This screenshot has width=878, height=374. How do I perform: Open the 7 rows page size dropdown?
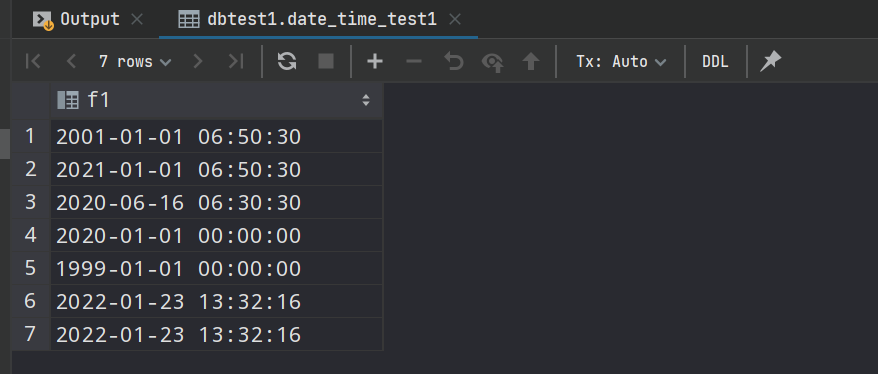pyautogui.click(x=134, y=62)
